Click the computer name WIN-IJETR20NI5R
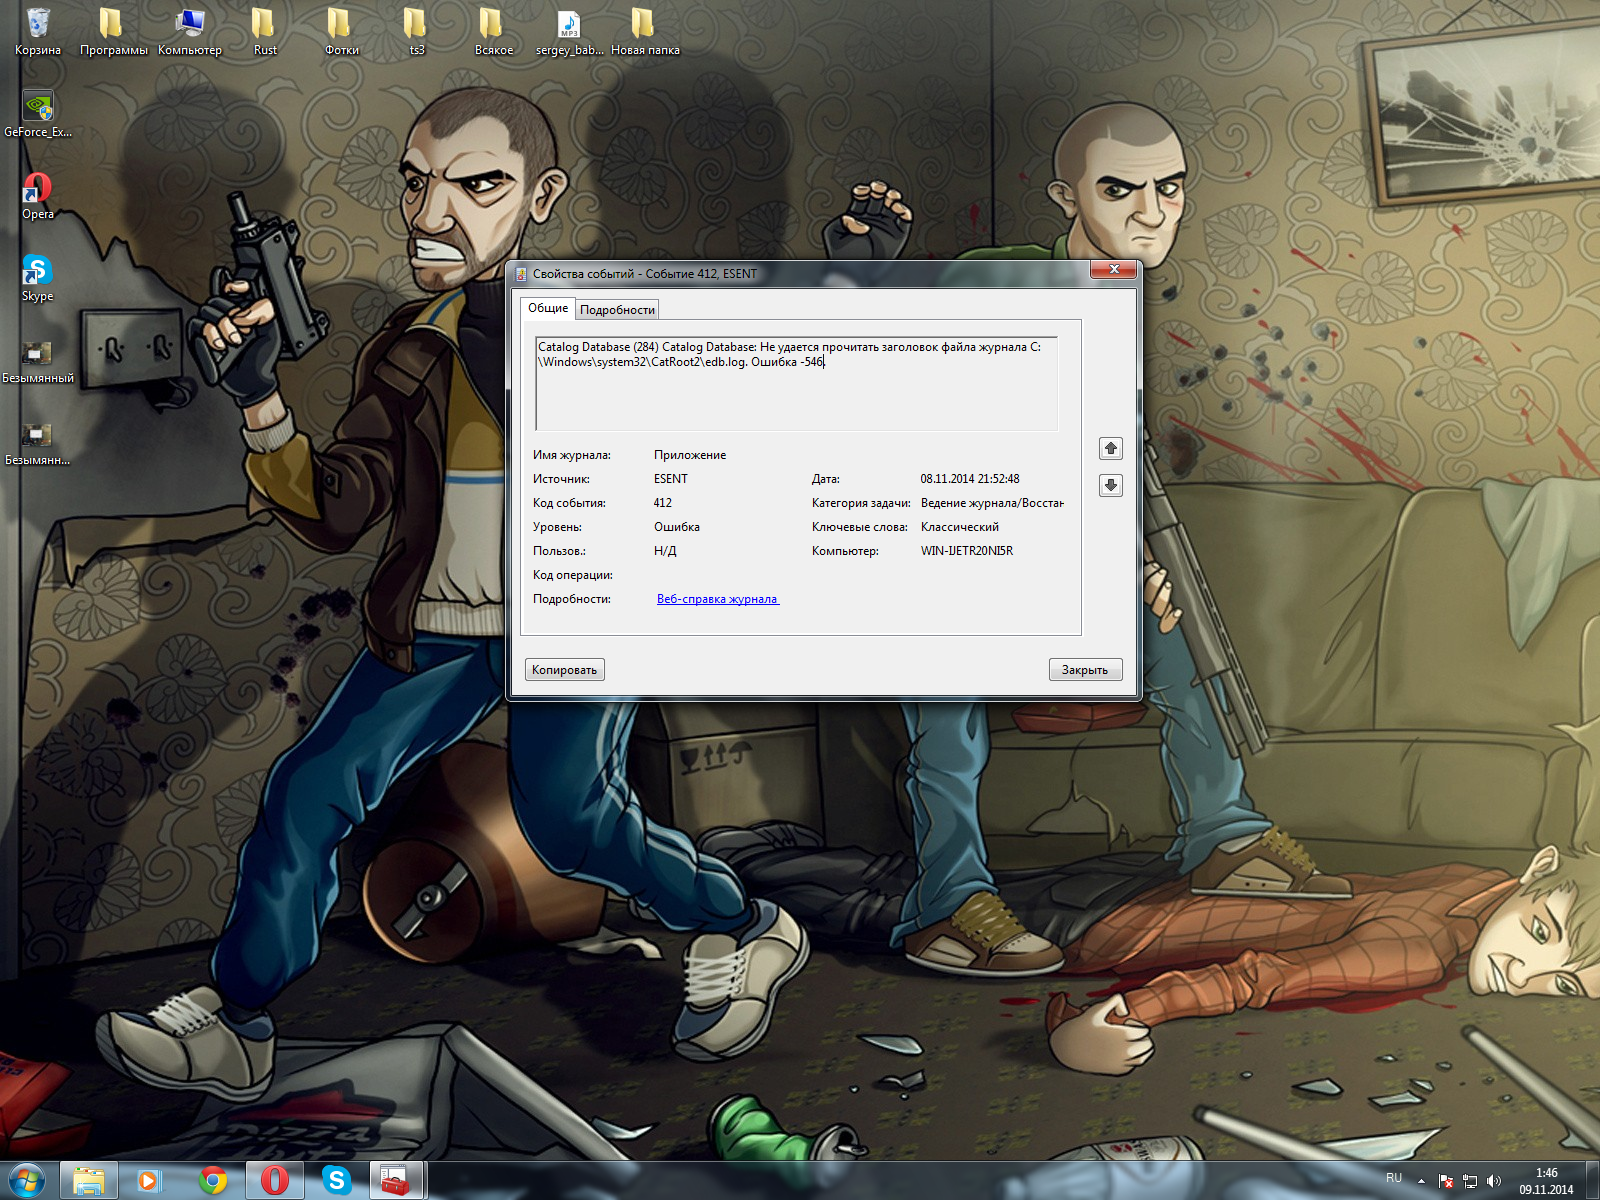Viewport: 1600px width, 1200px height. pos(967,551)
